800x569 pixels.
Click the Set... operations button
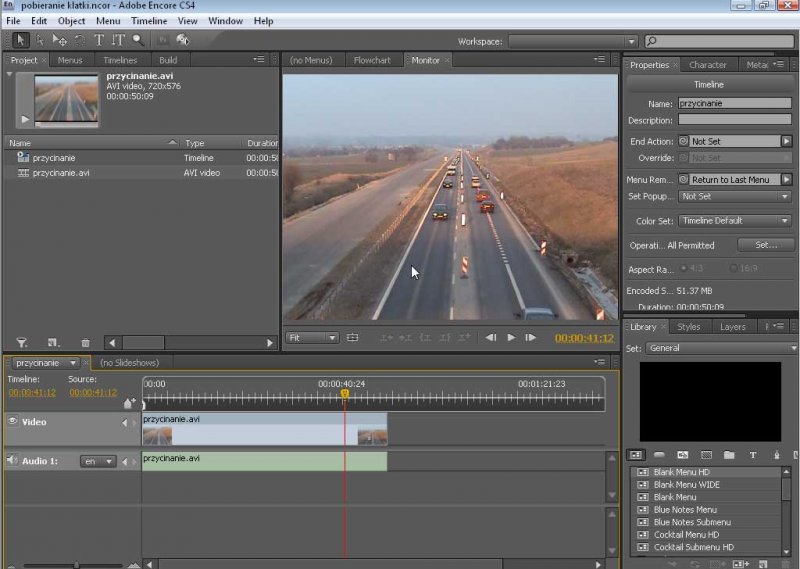(x=766, y=245)
